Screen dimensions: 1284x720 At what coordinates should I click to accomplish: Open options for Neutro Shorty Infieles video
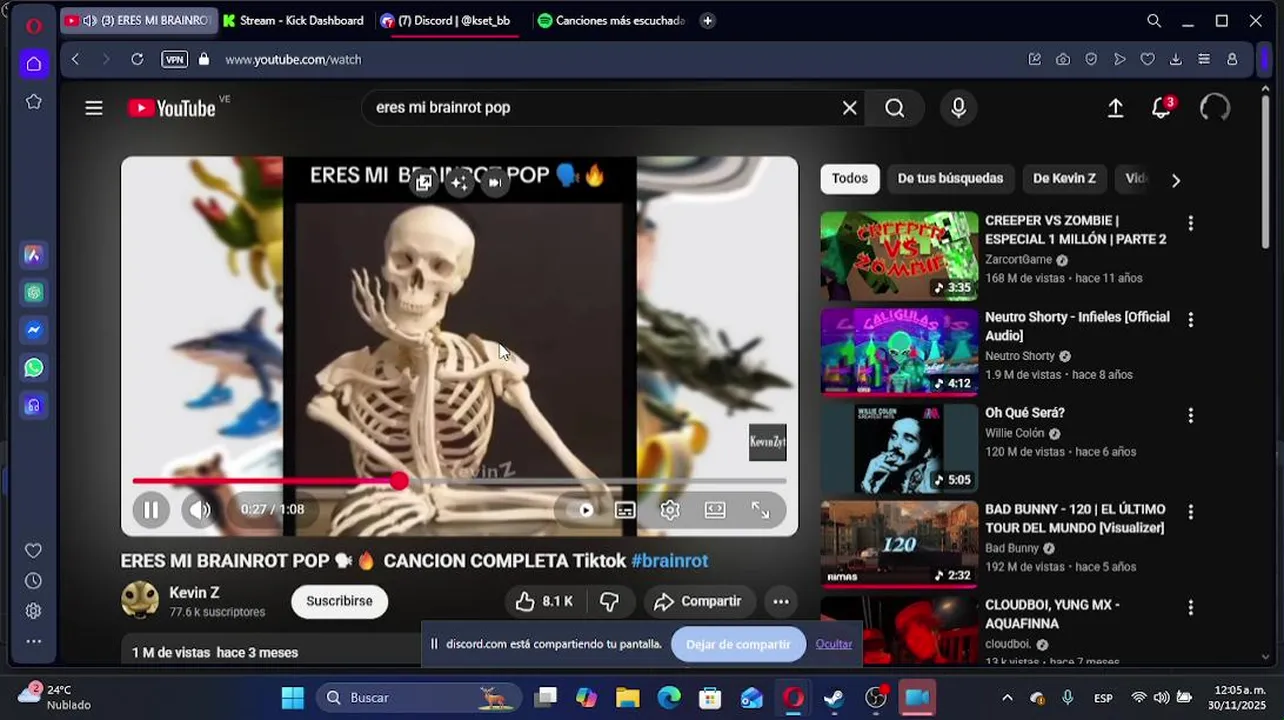pyautogui.click(x=1190, y=320)
